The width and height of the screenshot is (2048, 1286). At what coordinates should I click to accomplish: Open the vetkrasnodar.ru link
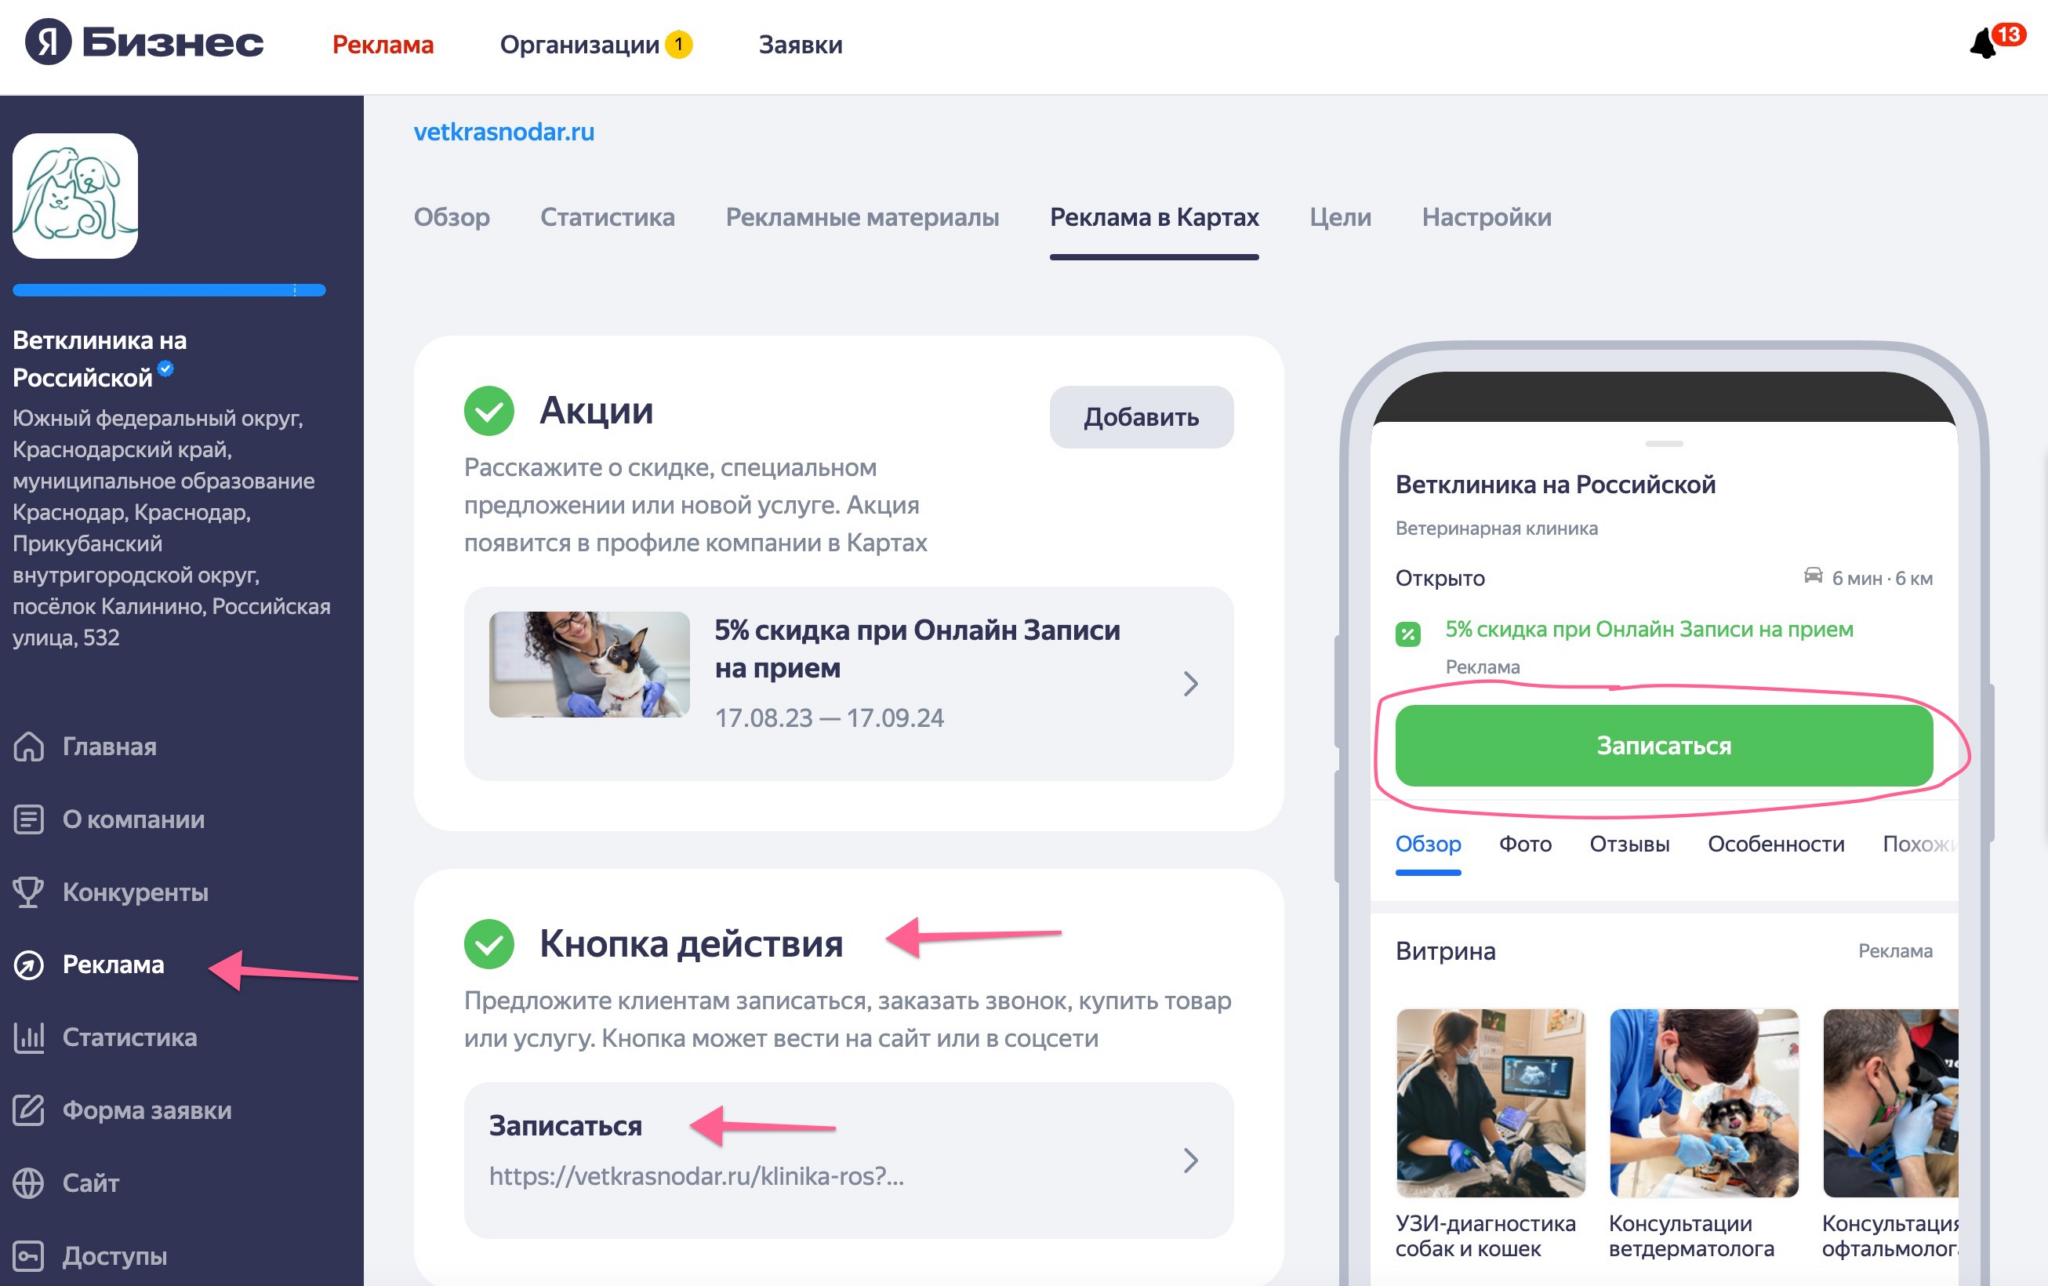click(x=504, y=131)
